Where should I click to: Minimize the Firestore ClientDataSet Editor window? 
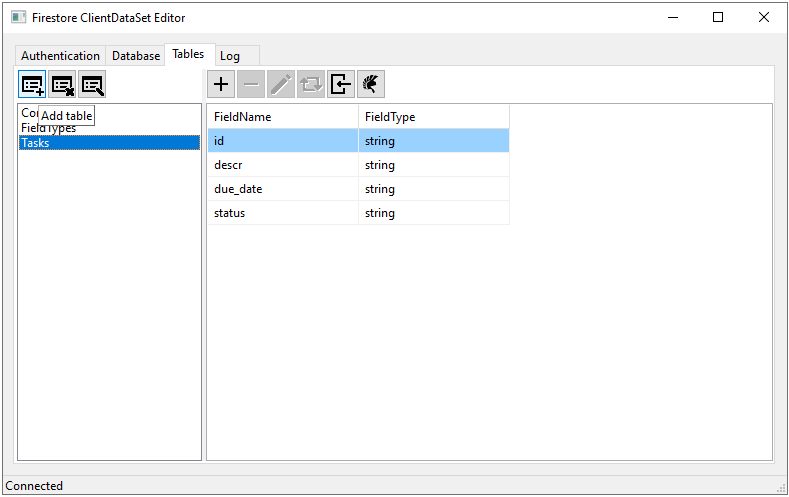[x=673, y=18]
